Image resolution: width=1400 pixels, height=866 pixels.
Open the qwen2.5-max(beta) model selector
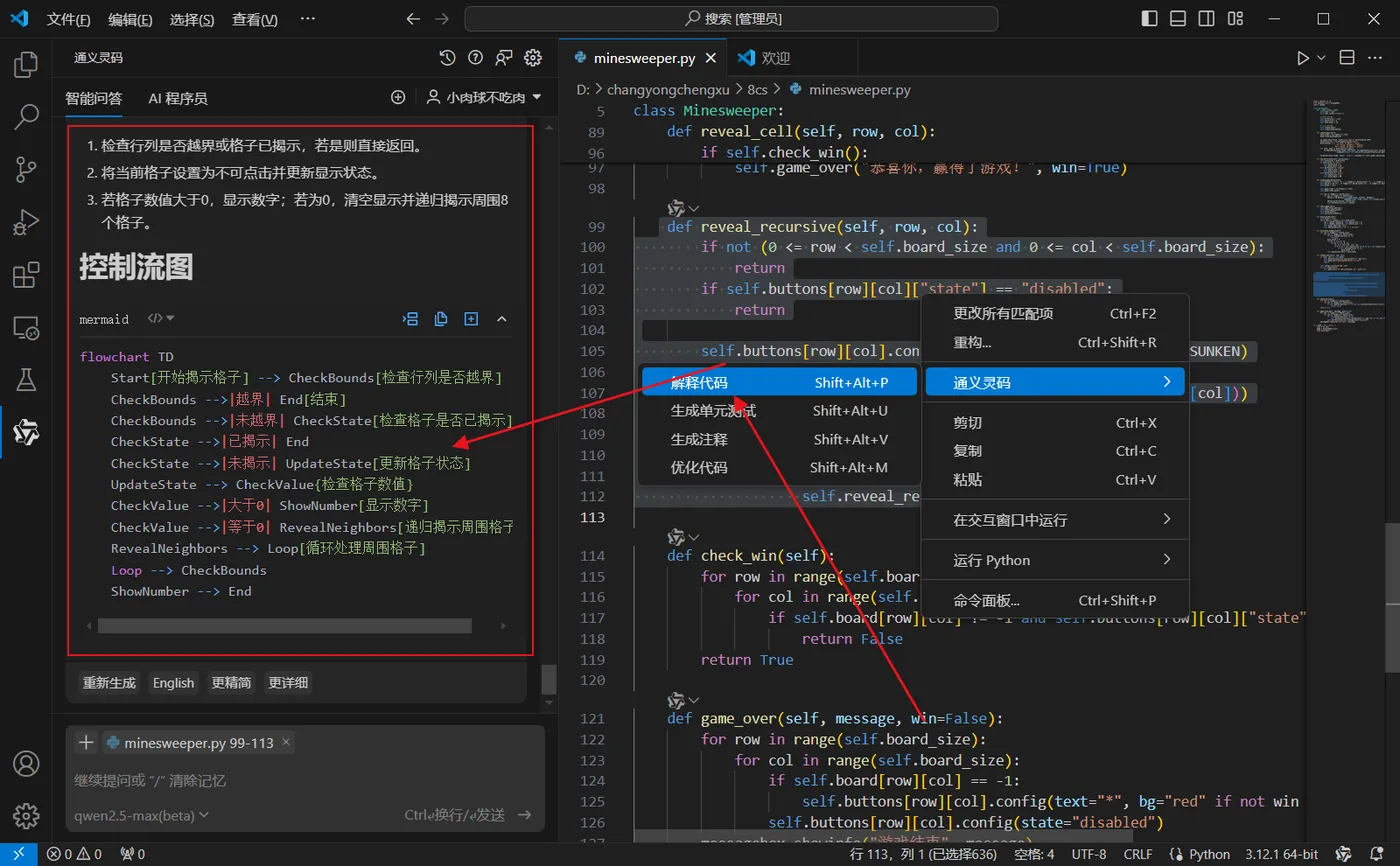click(141, 815)
